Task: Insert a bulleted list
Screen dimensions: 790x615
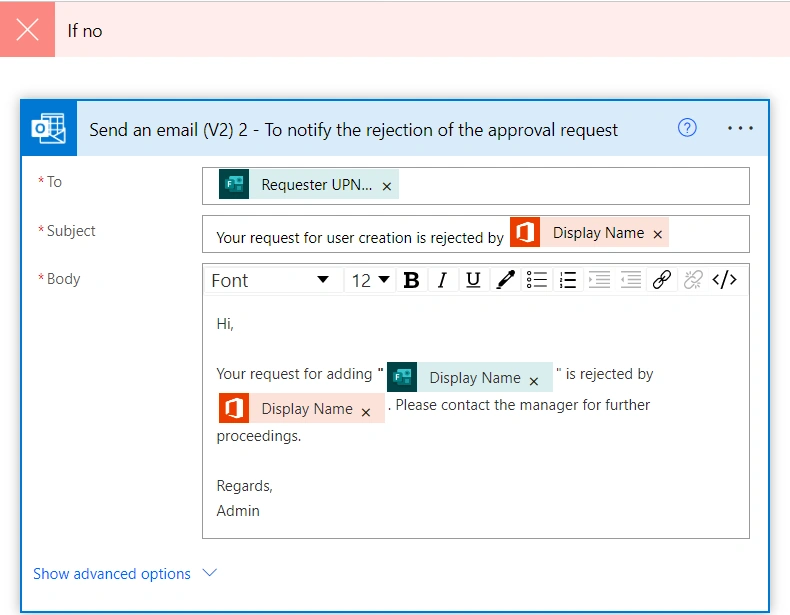Action: pyautogui.click(x=537, y=280)
